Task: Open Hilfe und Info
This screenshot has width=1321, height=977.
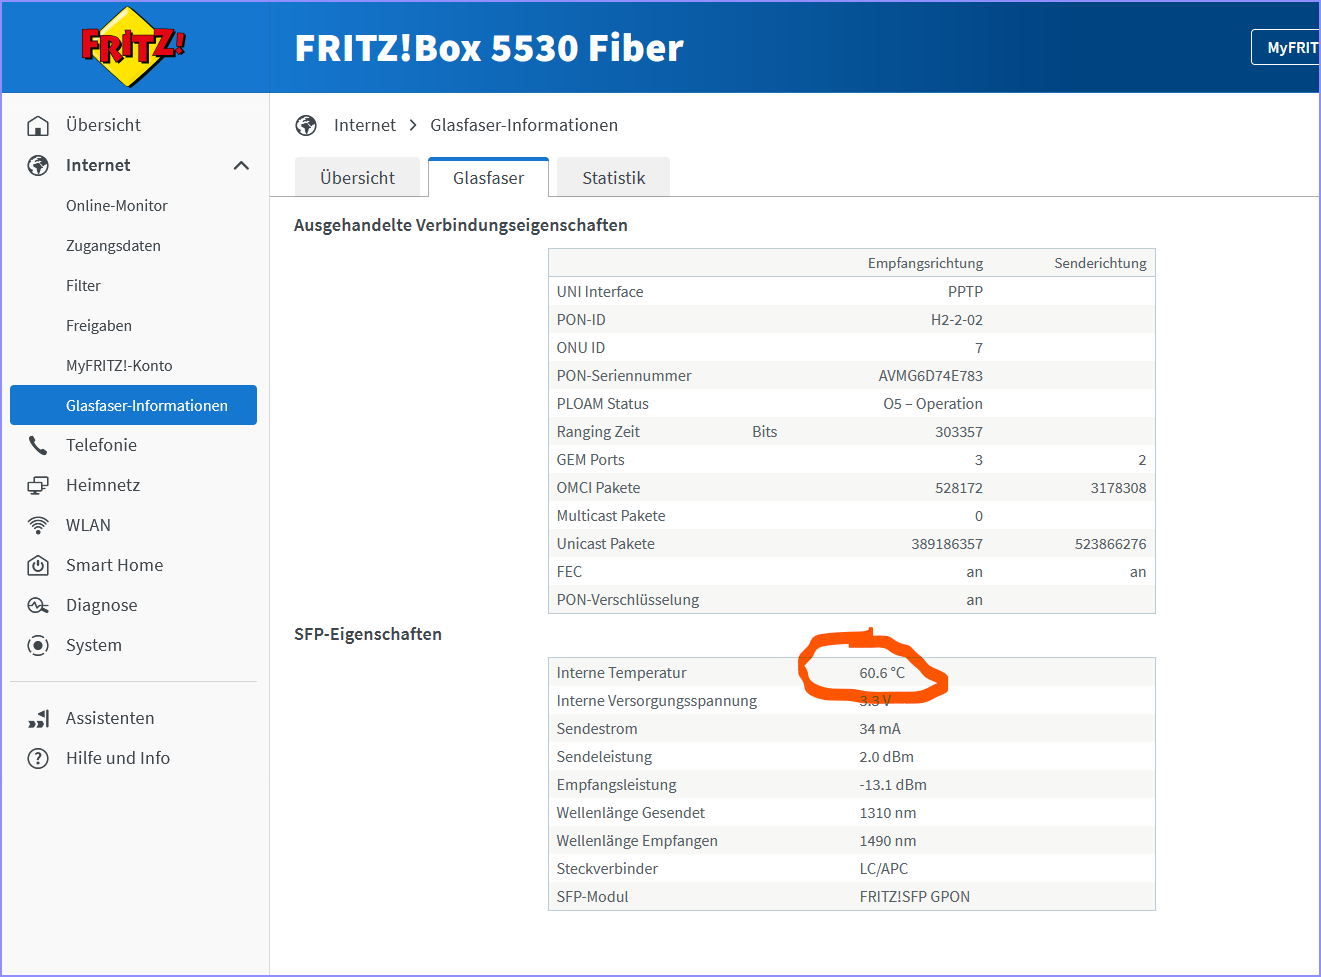Action: (x=118, y=758)
